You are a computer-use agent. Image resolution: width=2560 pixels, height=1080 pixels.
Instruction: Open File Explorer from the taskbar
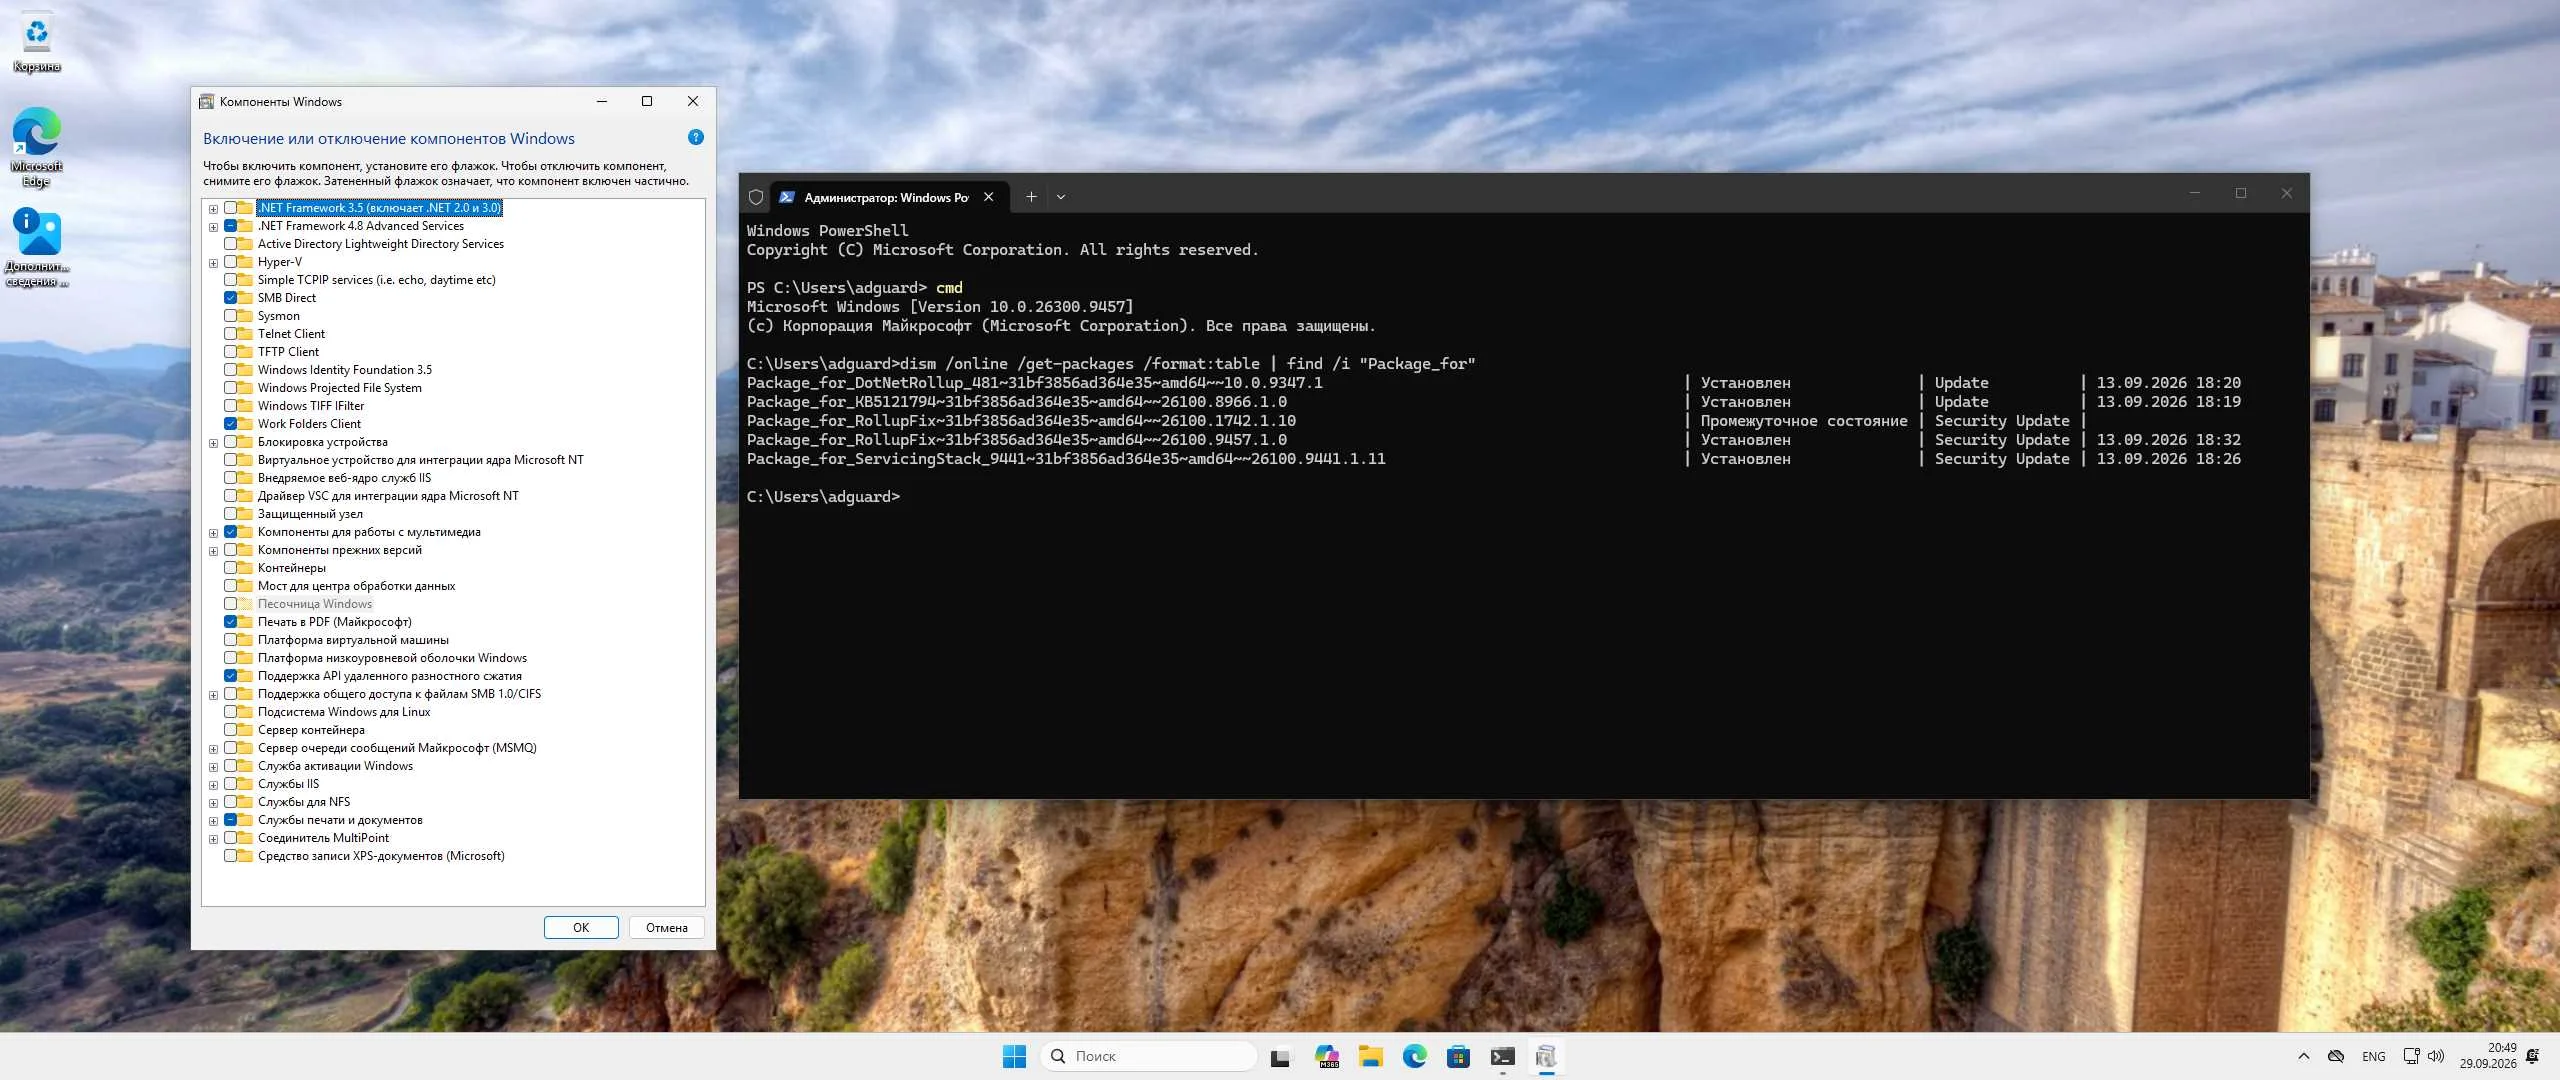pyautogui.click(x=1370, y=1056)
